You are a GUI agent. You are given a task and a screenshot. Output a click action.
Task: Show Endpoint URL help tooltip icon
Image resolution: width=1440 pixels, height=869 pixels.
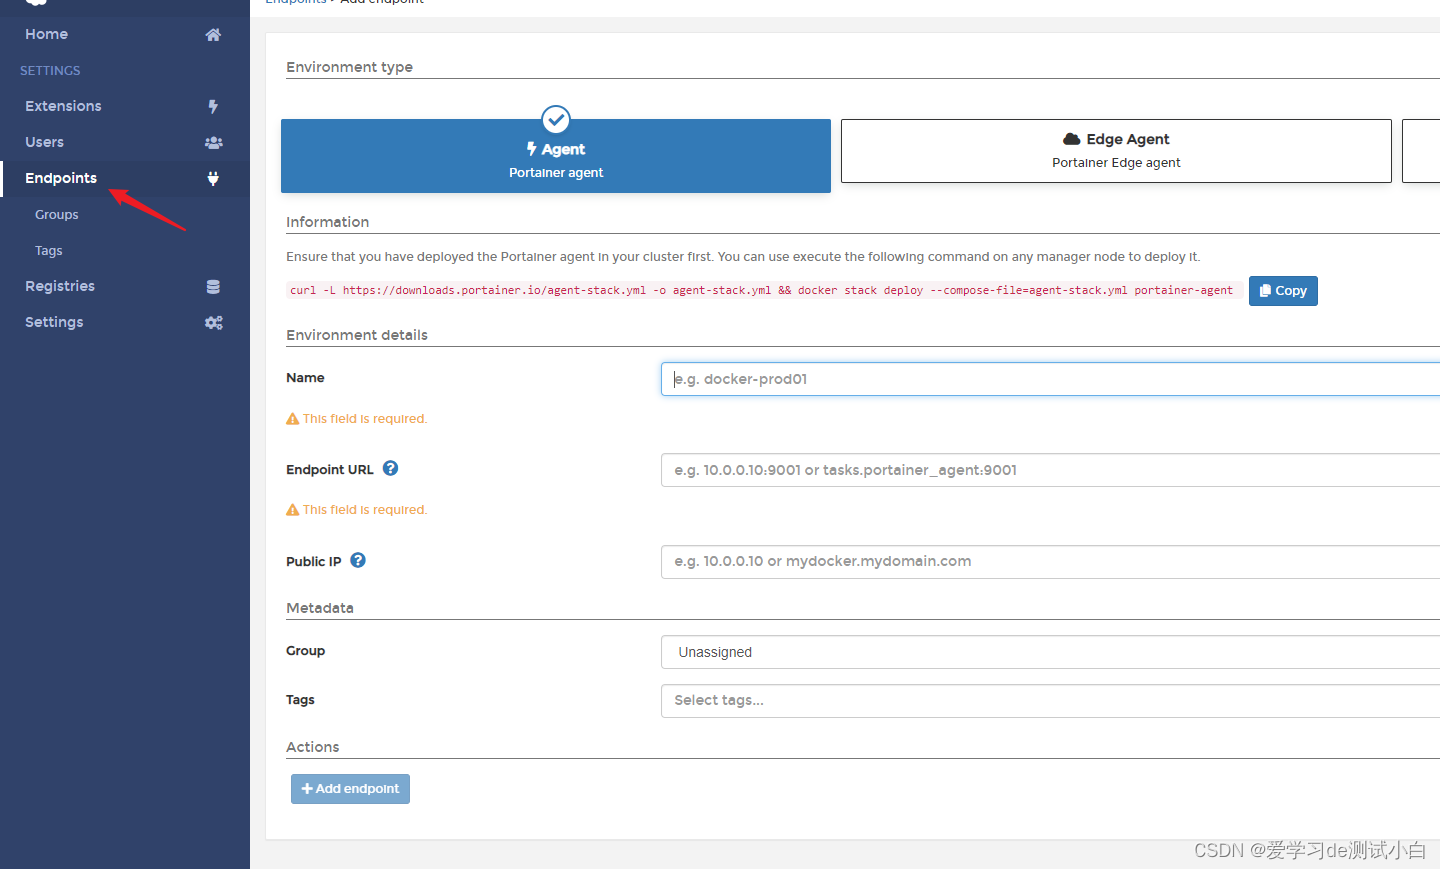(x=391, y=468)
